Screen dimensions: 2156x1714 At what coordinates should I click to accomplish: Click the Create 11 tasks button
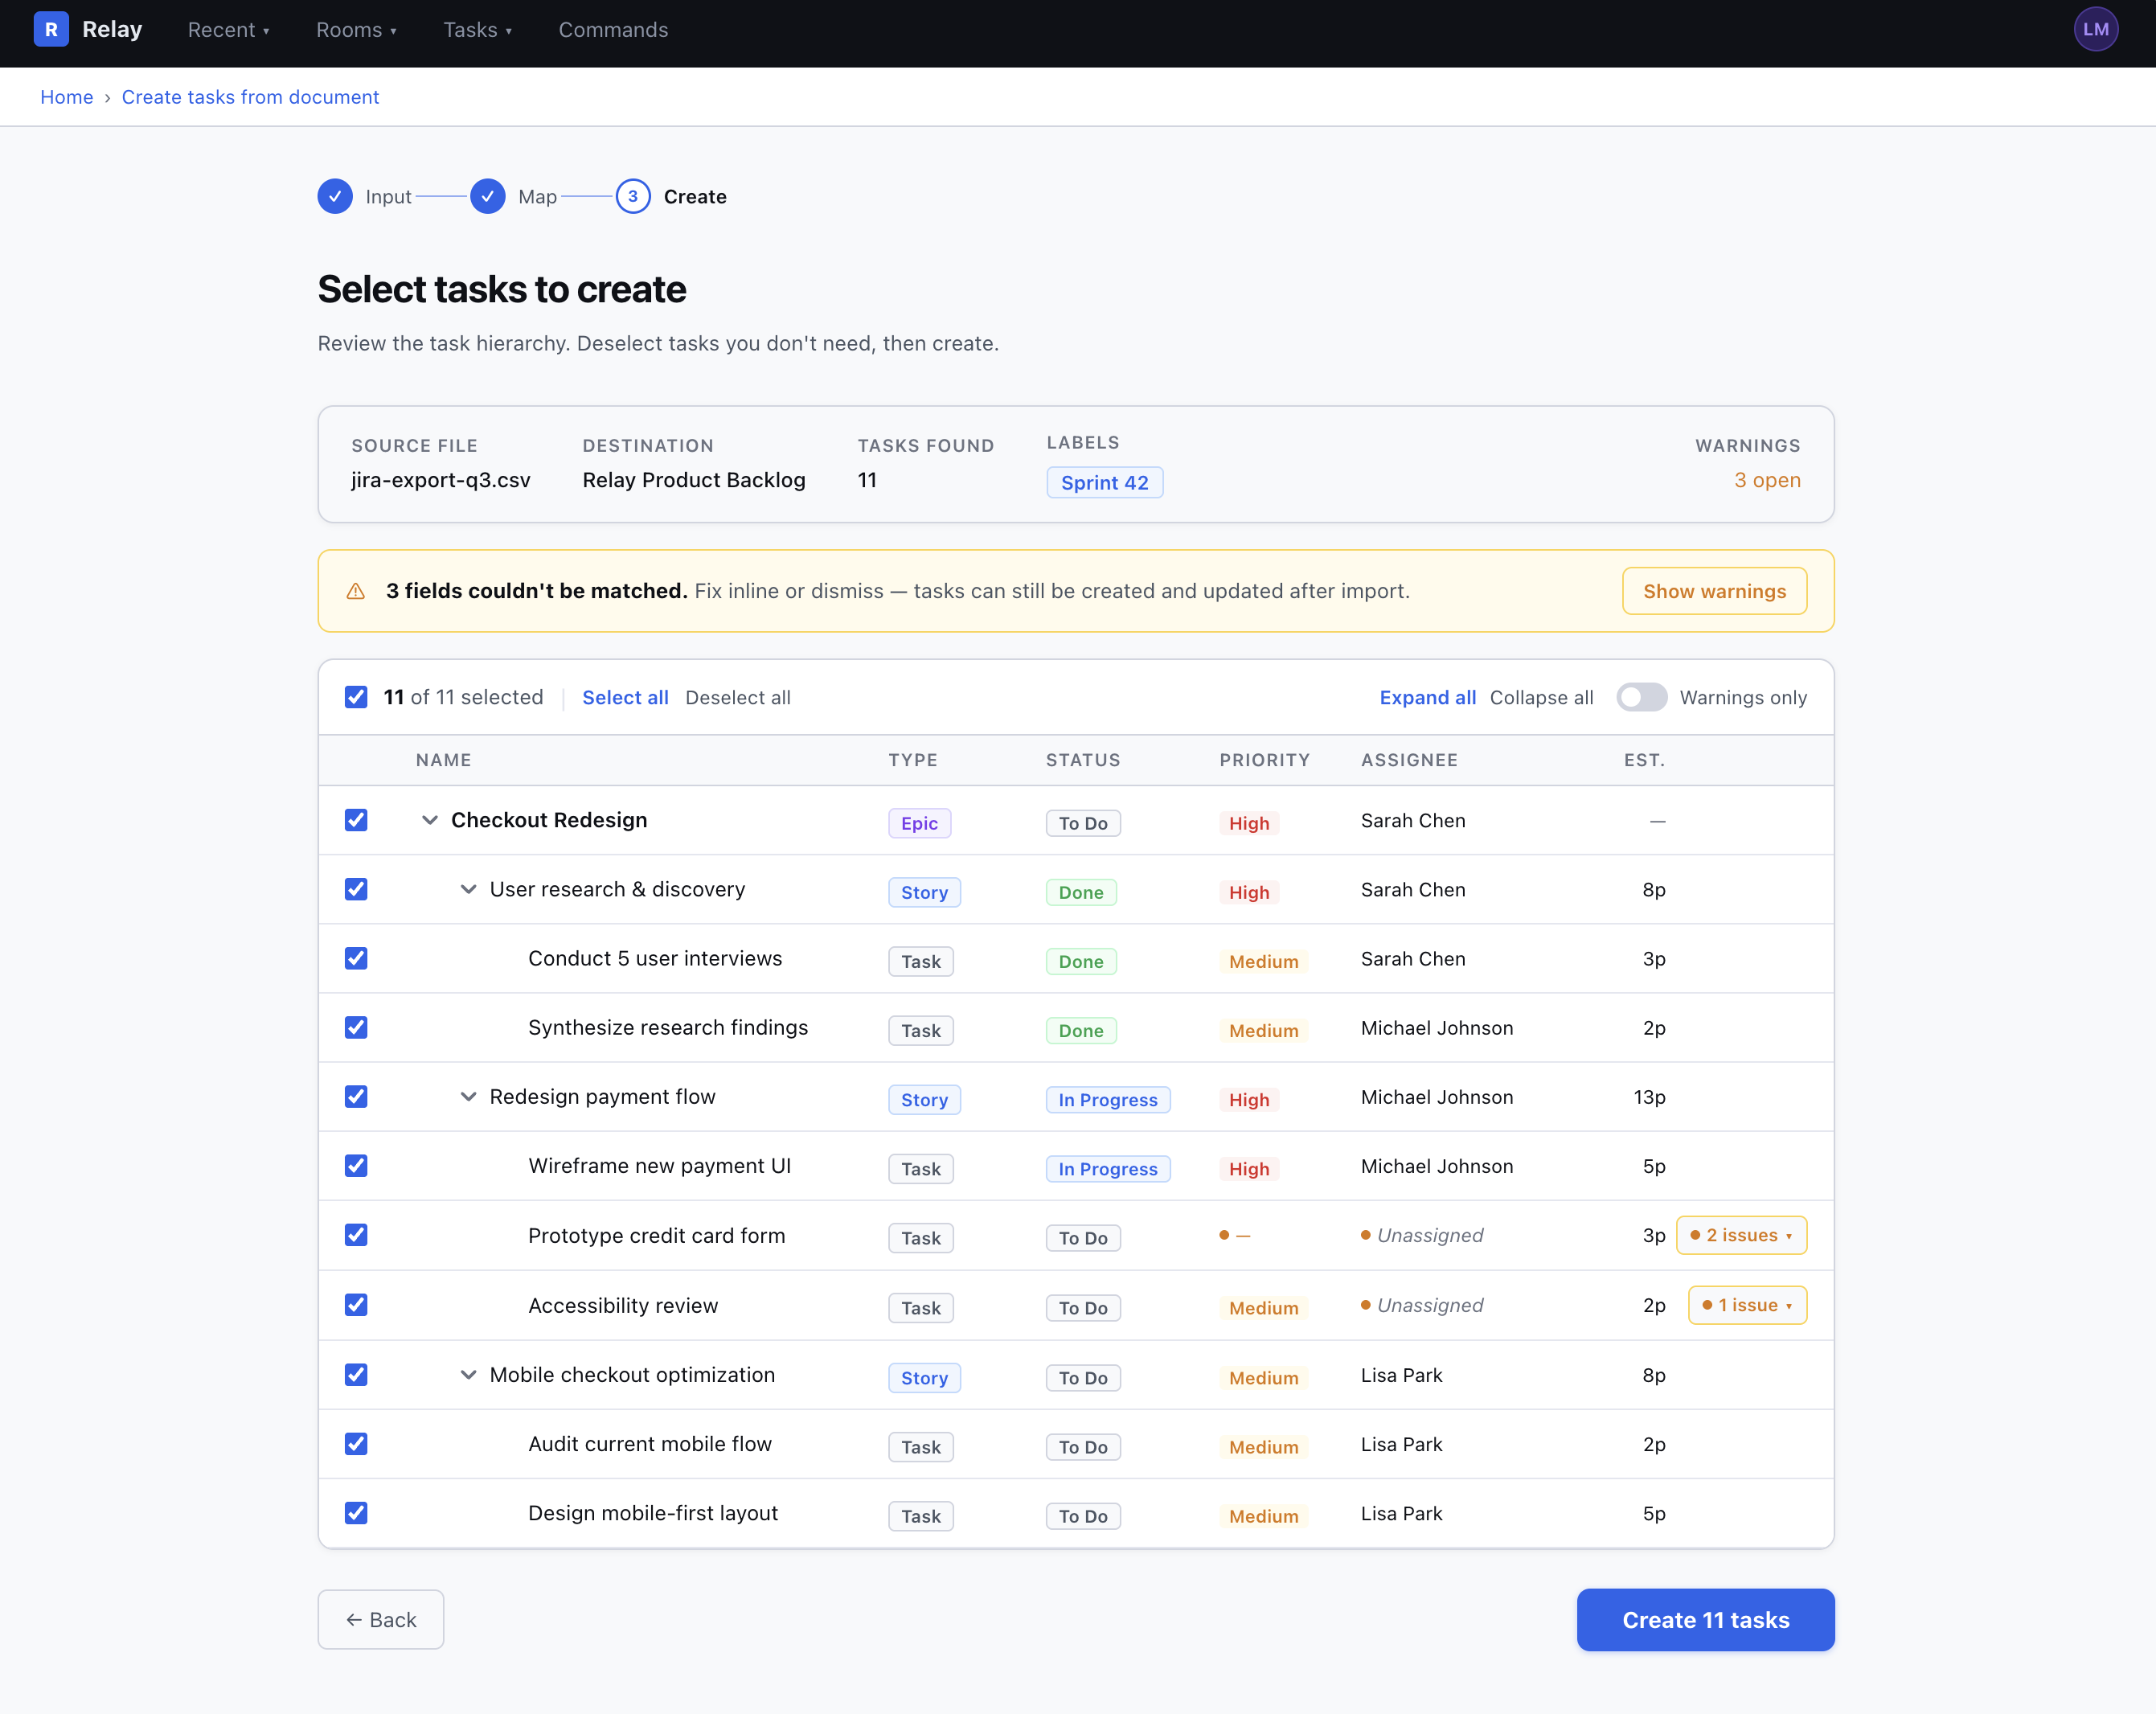(1705, 1620)
